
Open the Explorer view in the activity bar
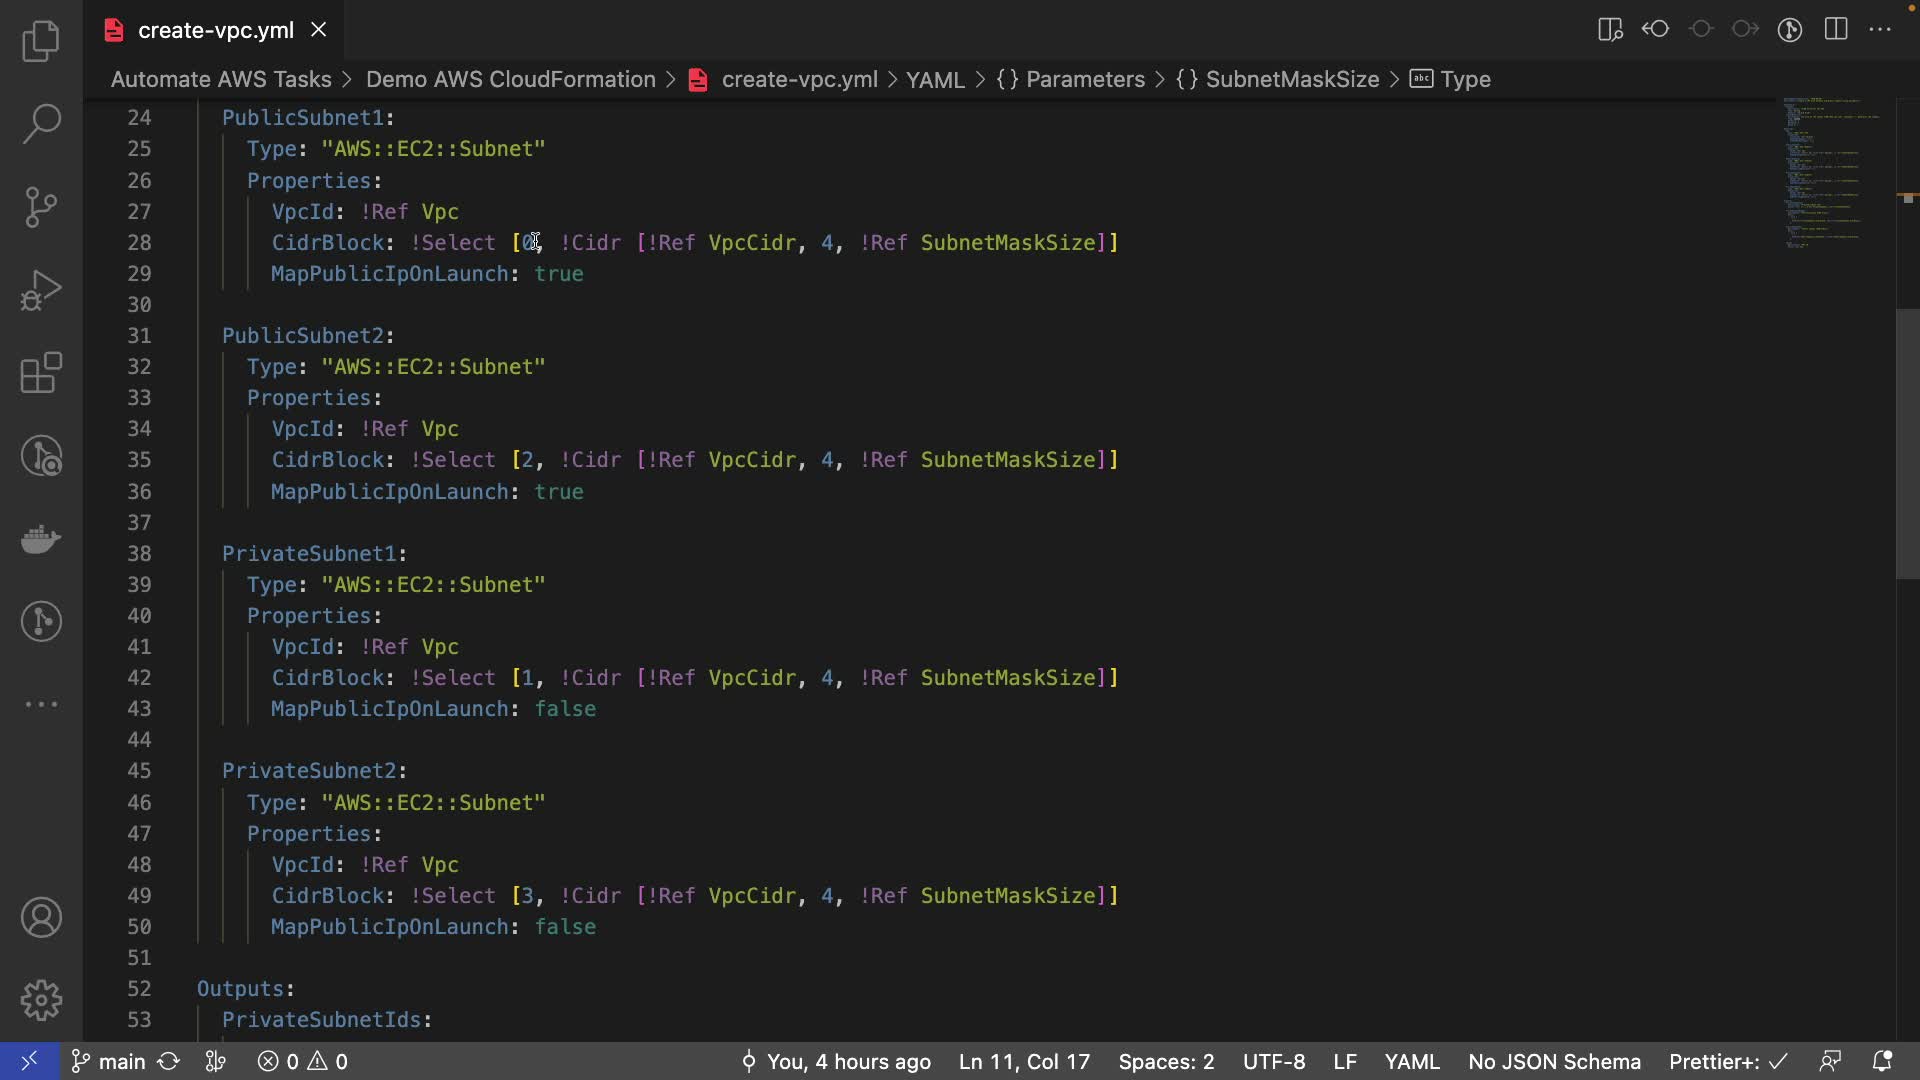tap(41, 41)
